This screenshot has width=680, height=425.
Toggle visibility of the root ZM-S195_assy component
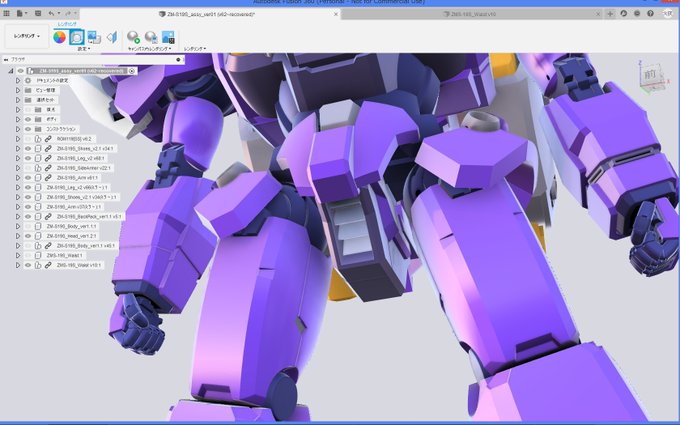[20, 71]
